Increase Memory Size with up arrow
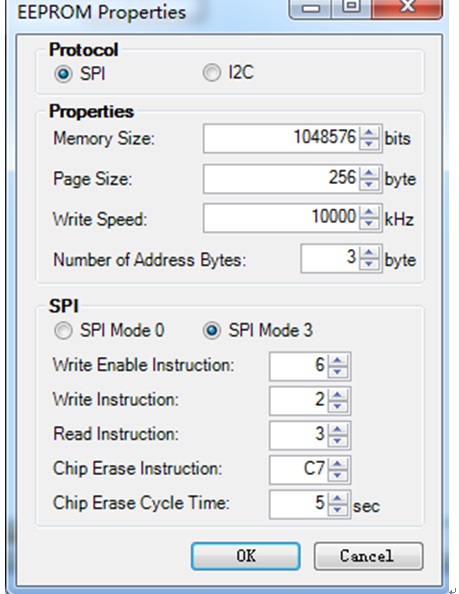The height and width of the screenshot is (594, 459). point(369,132)
